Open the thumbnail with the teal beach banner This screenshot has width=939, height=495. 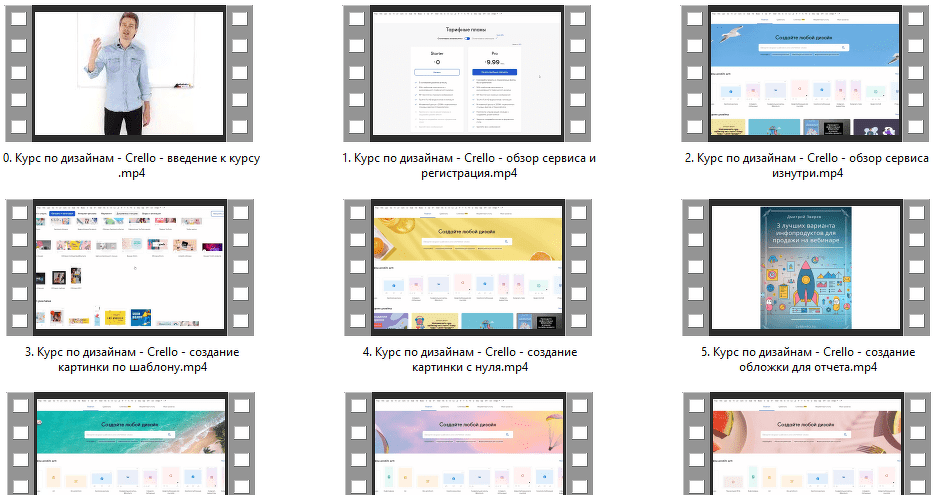click(132, 447)
